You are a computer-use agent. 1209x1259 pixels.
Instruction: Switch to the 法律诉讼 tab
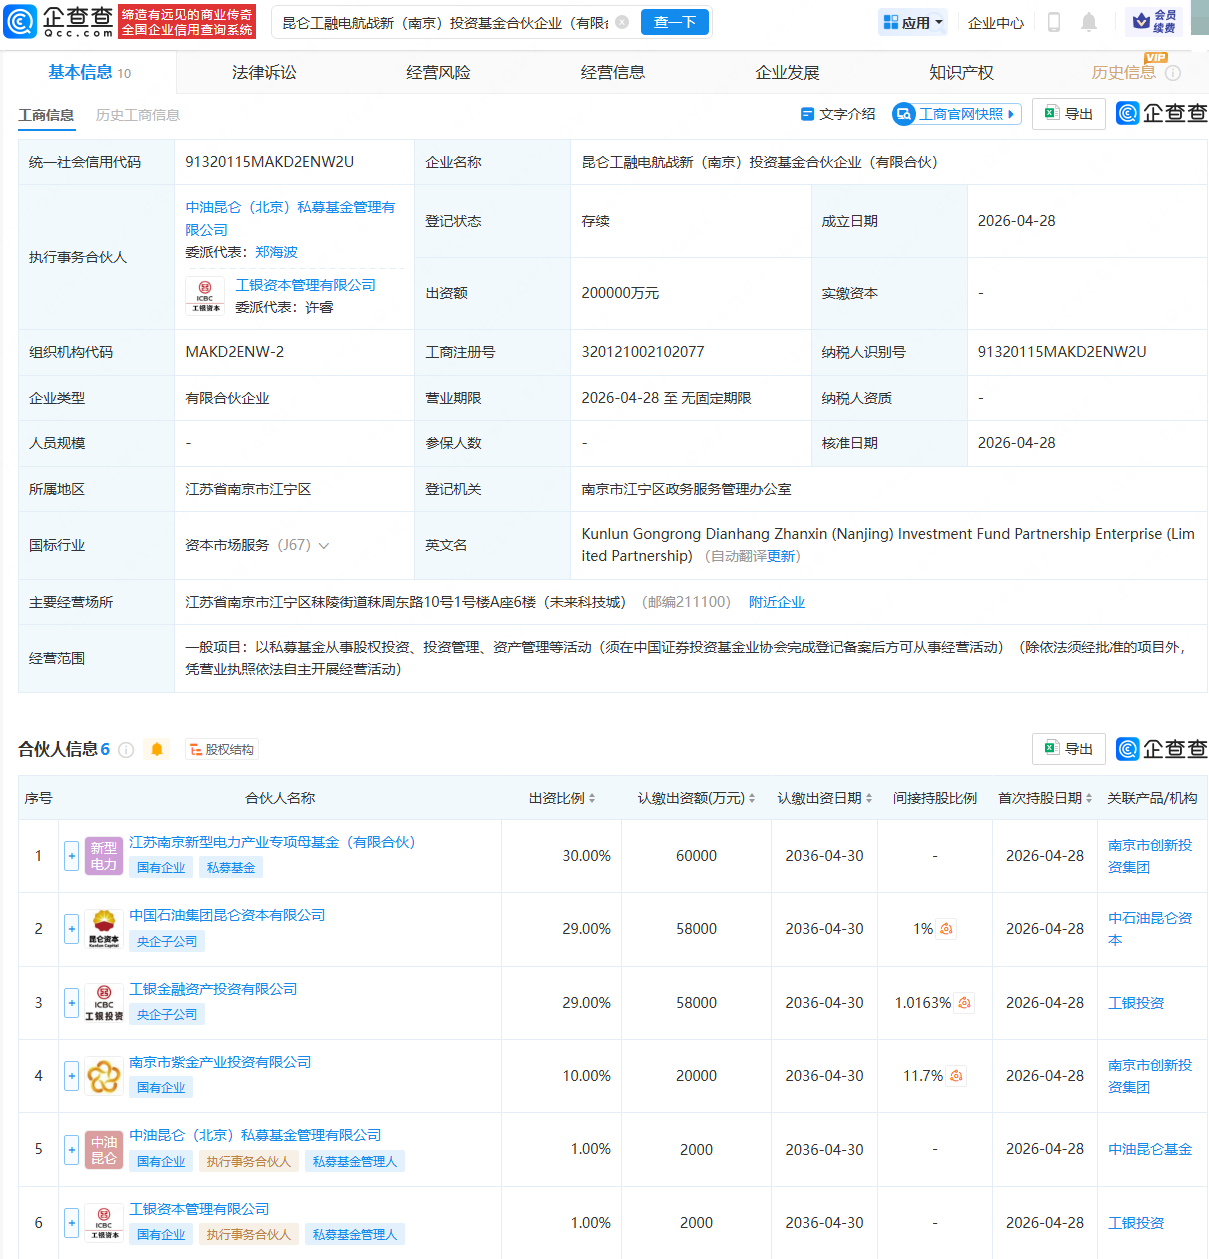(x=264, y=72)
